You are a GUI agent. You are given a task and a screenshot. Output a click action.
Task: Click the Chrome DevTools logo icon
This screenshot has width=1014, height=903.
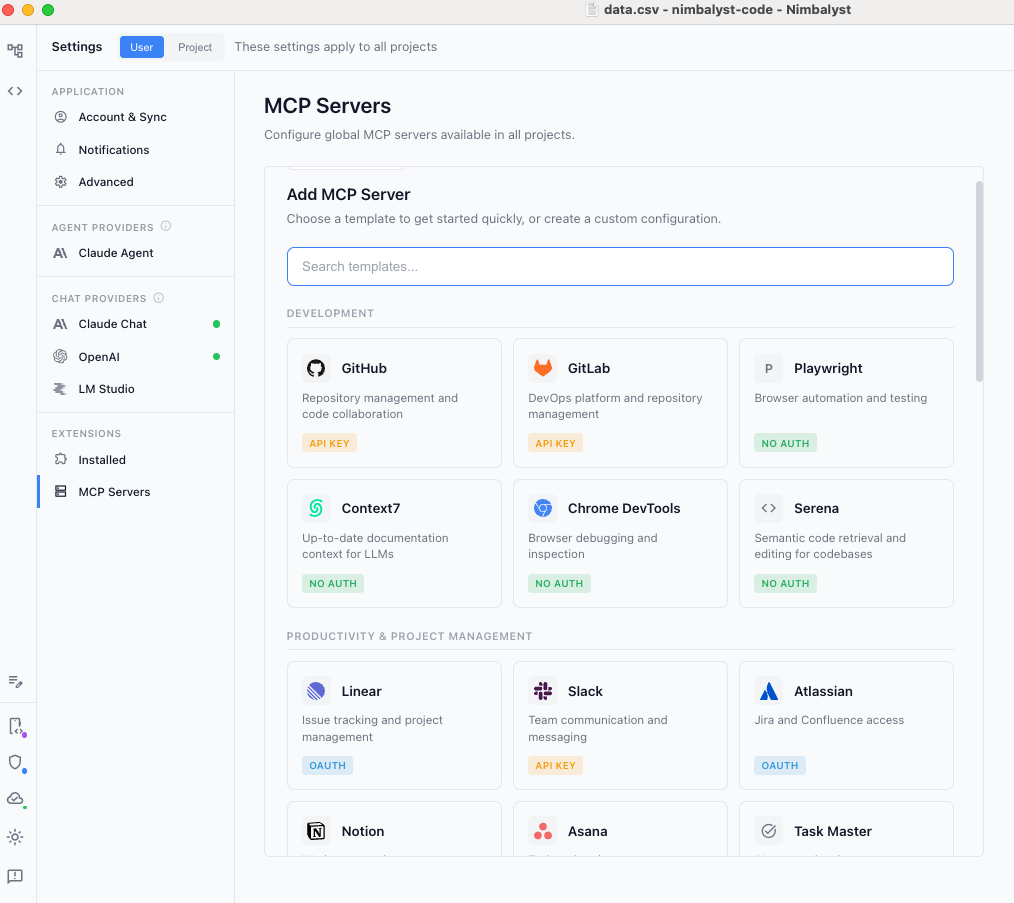coord(543,508)
